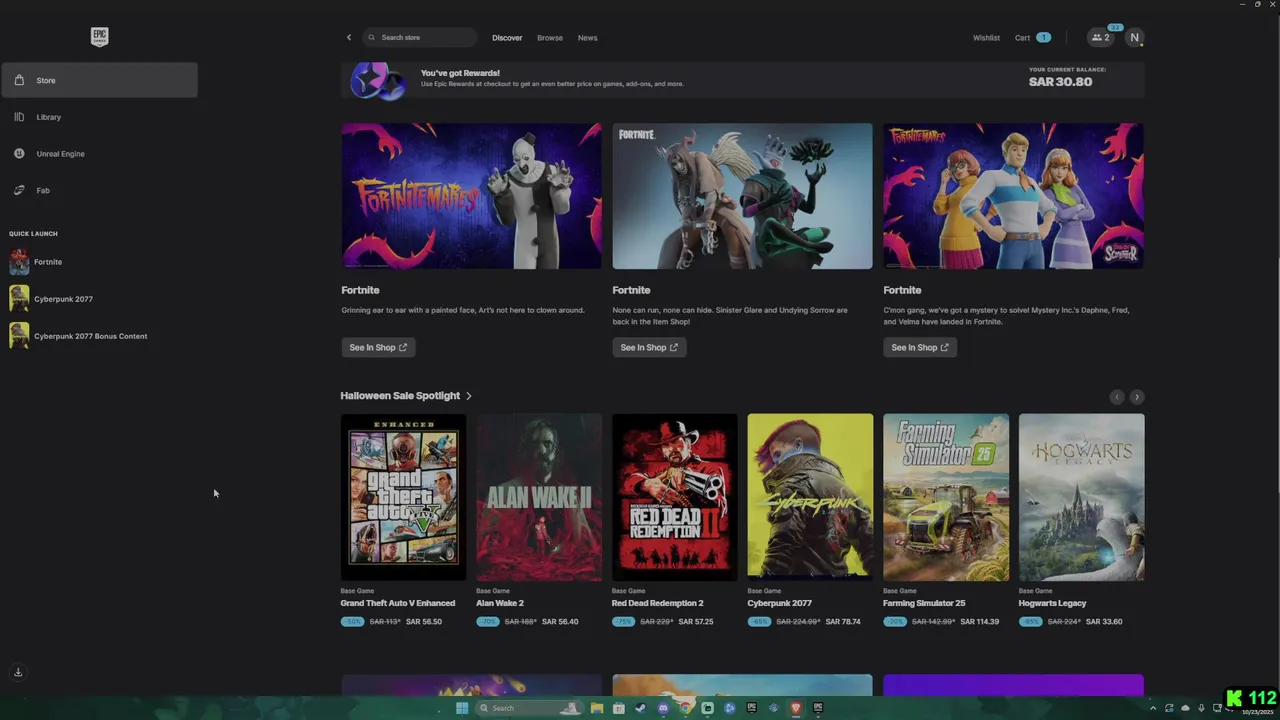Open the Red Dead Redemption 2 cover
The height and width of the screenshot is (720, 1280).
675,497
